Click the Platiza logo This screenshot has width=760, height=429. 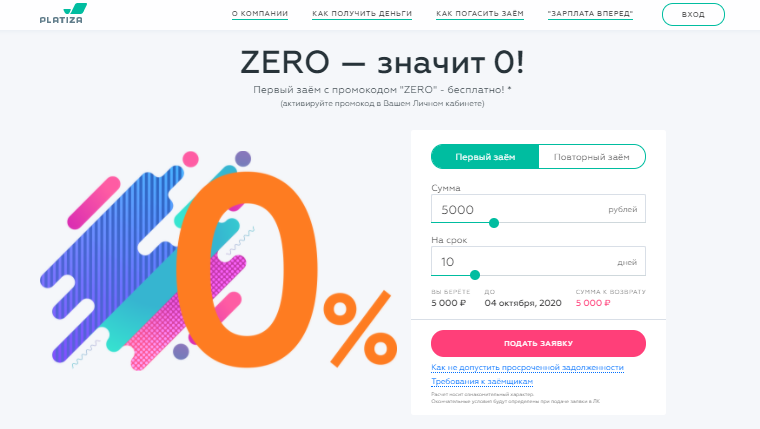63,14
